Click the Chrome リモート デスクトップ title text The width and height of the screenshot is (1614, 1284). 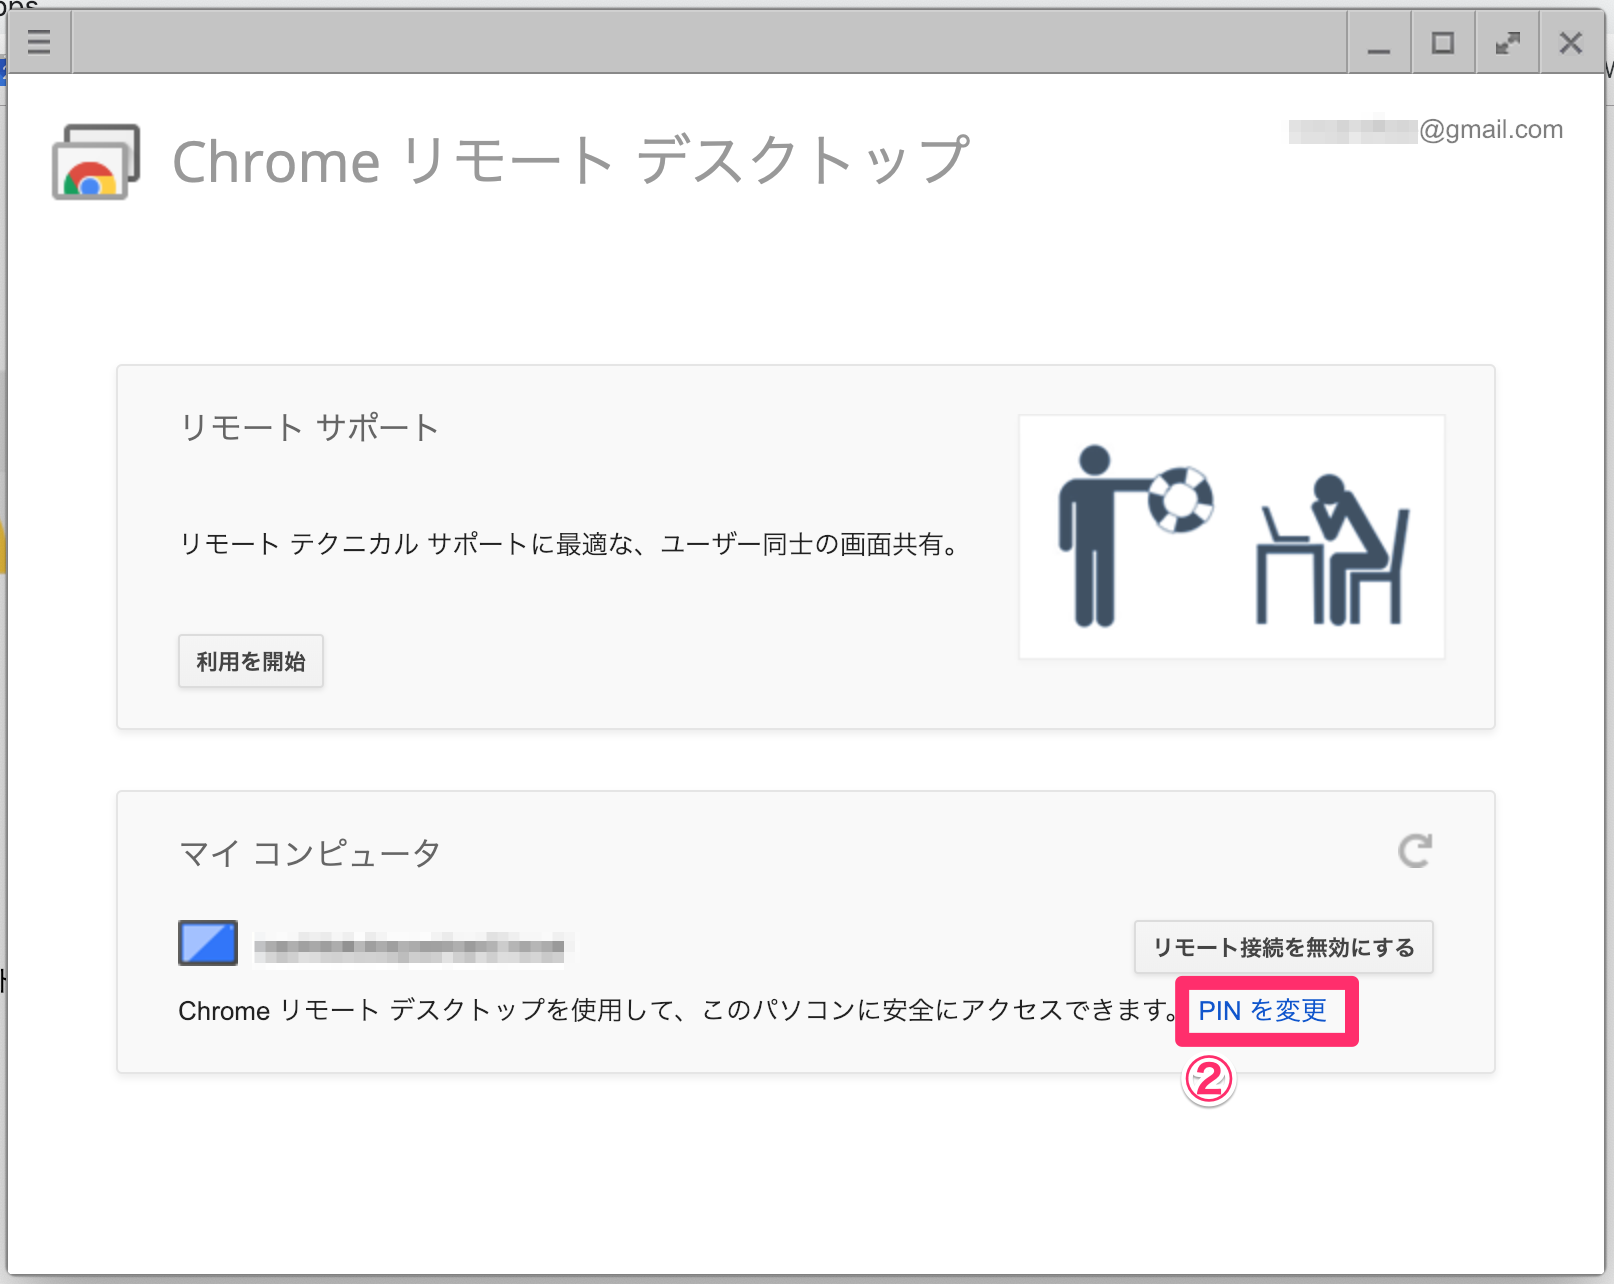point(571,161)
